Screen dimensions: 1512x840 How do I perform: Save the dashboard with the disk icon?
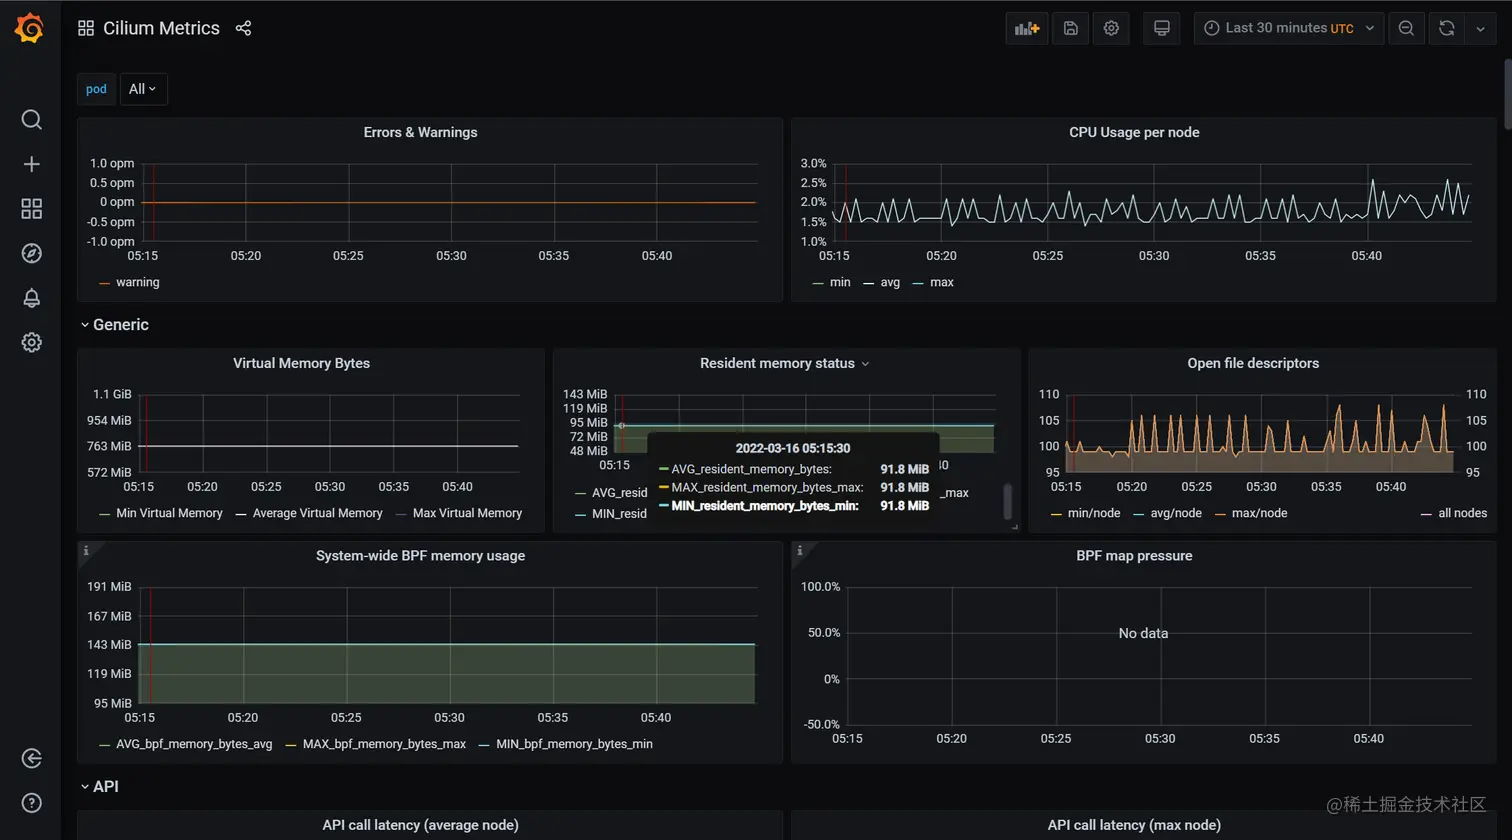point(1070,28)
